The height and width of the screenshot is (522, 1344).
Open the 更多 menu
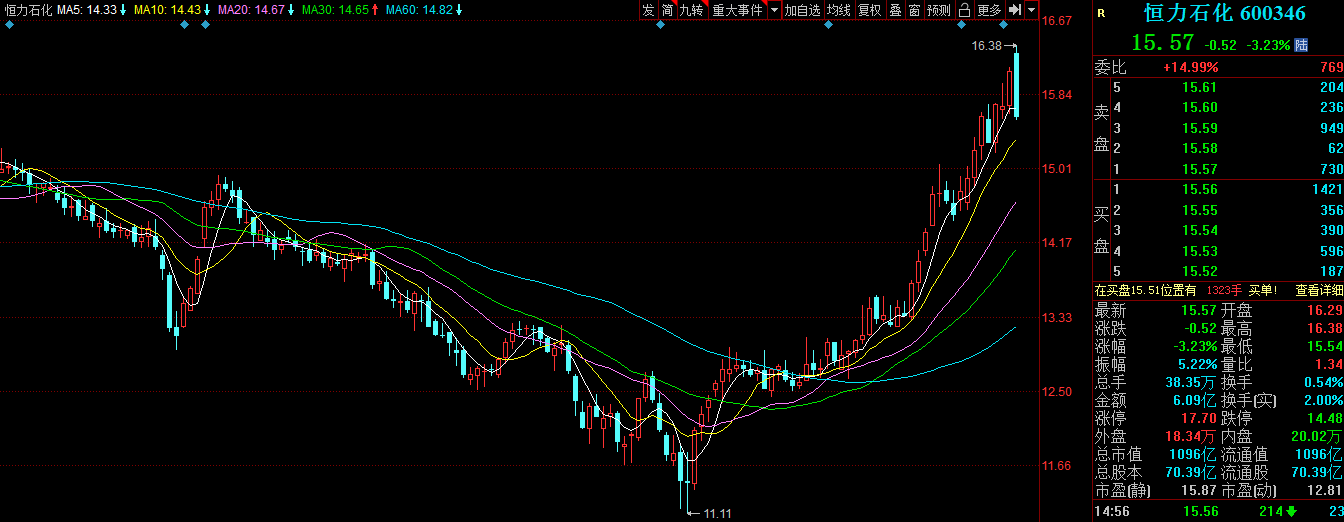pyautogui.click(x=989, y=10)
